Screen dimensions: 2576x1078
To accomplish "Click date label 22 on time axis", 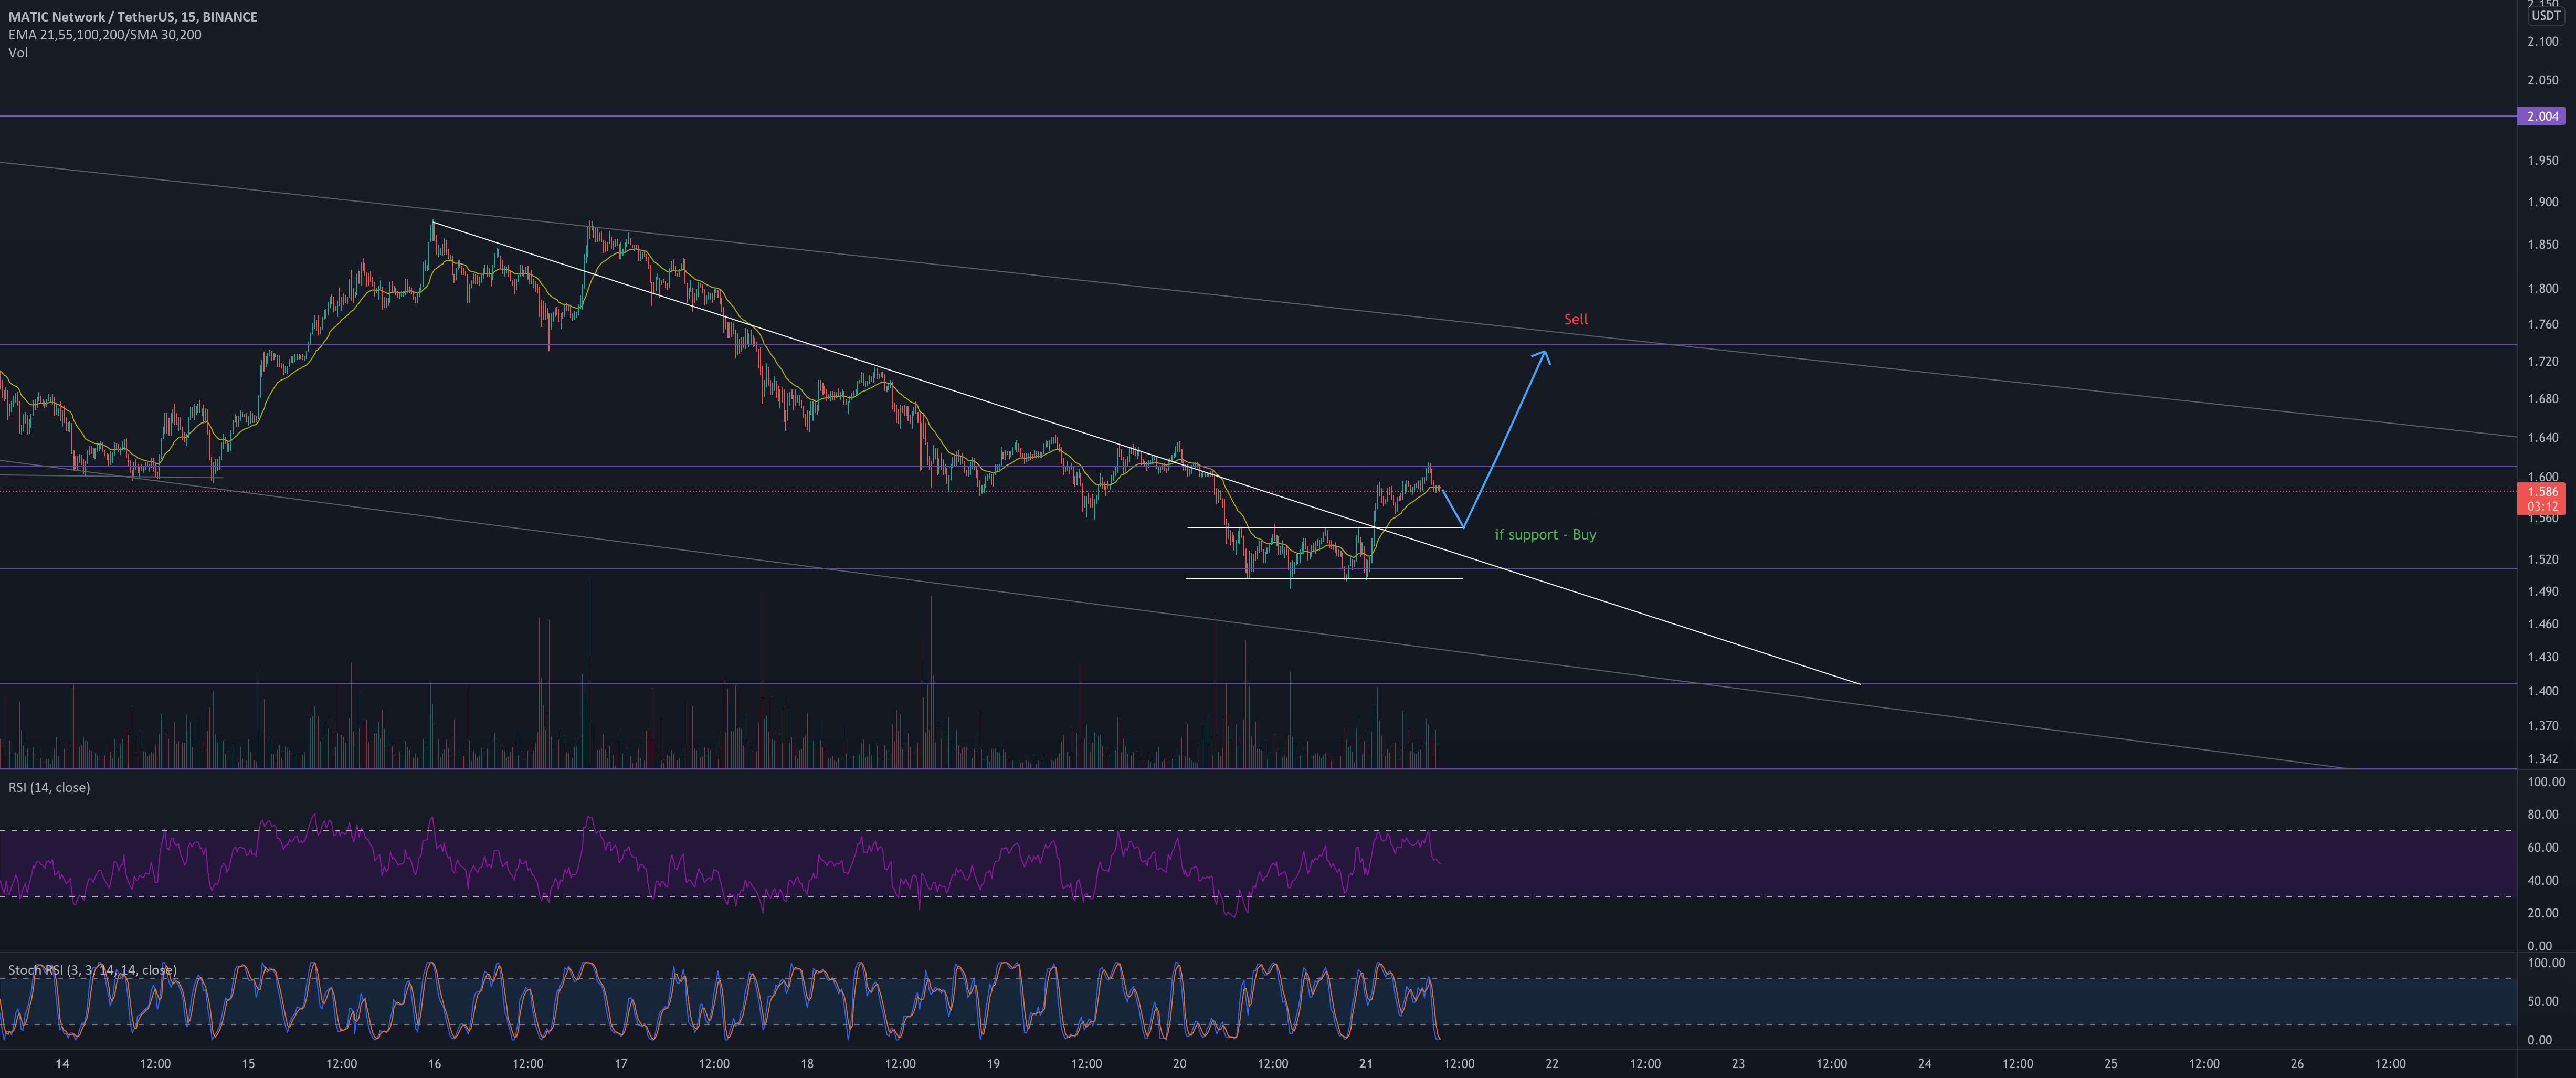I will pos(1552,1064).
